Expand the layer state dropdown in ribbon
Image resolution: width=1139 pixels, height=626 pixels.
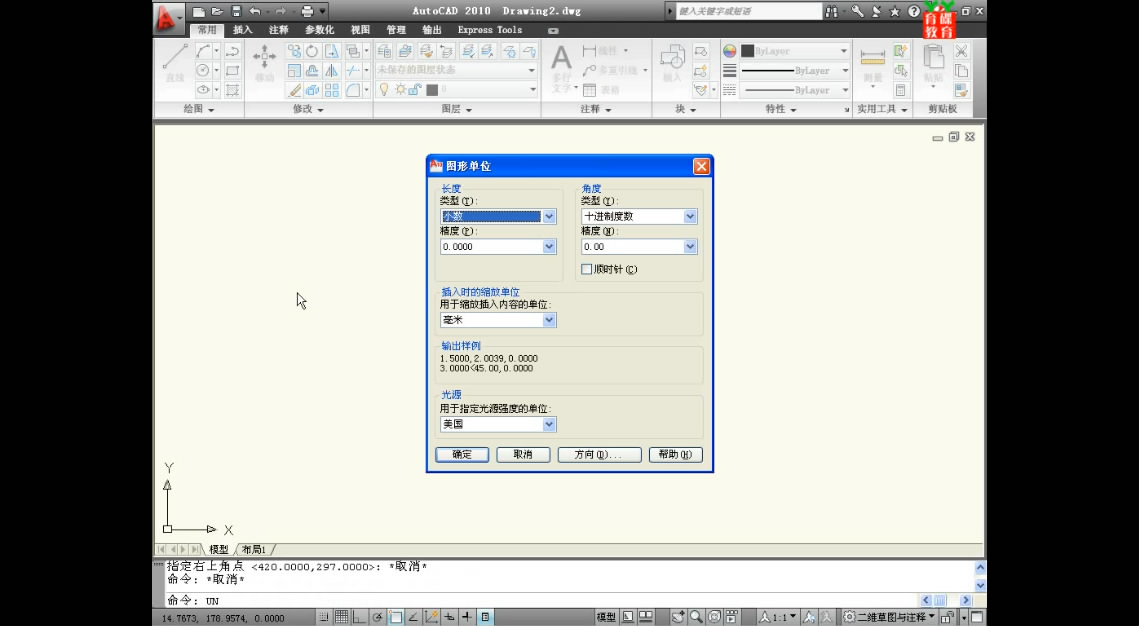click(532, 70)
